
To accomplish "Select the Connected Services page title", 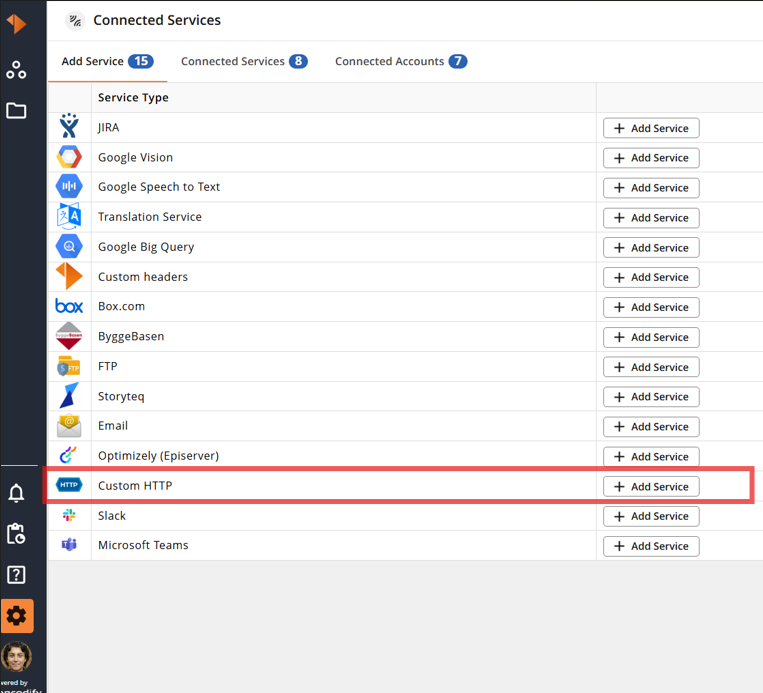I will 157,20.
